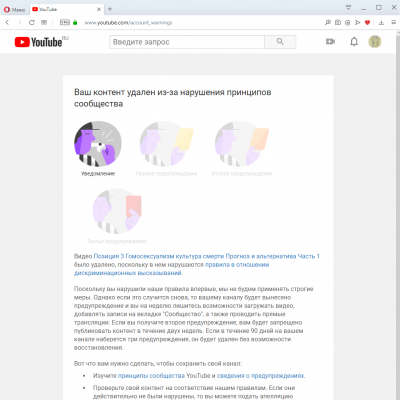
Task: Open the downloads panel icon
Action: tap(382, 23)
